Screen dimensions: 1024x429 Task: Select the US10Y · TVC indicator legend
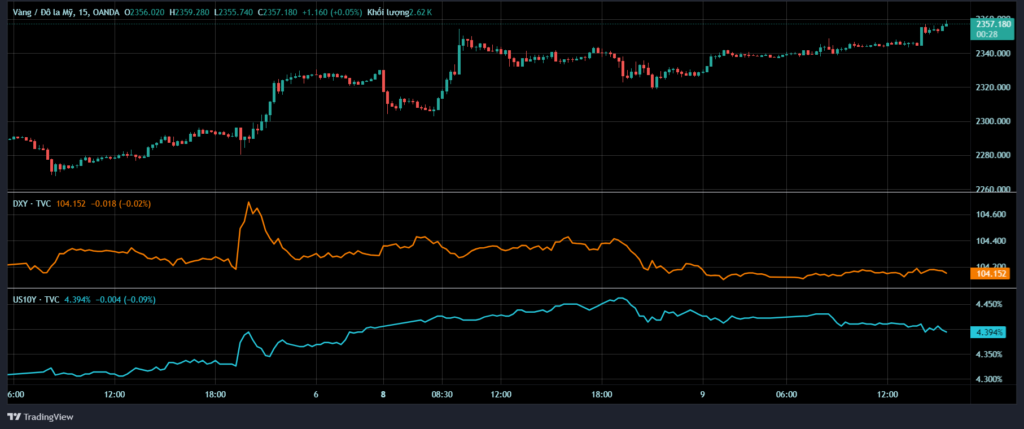click(x=34, y=298)
